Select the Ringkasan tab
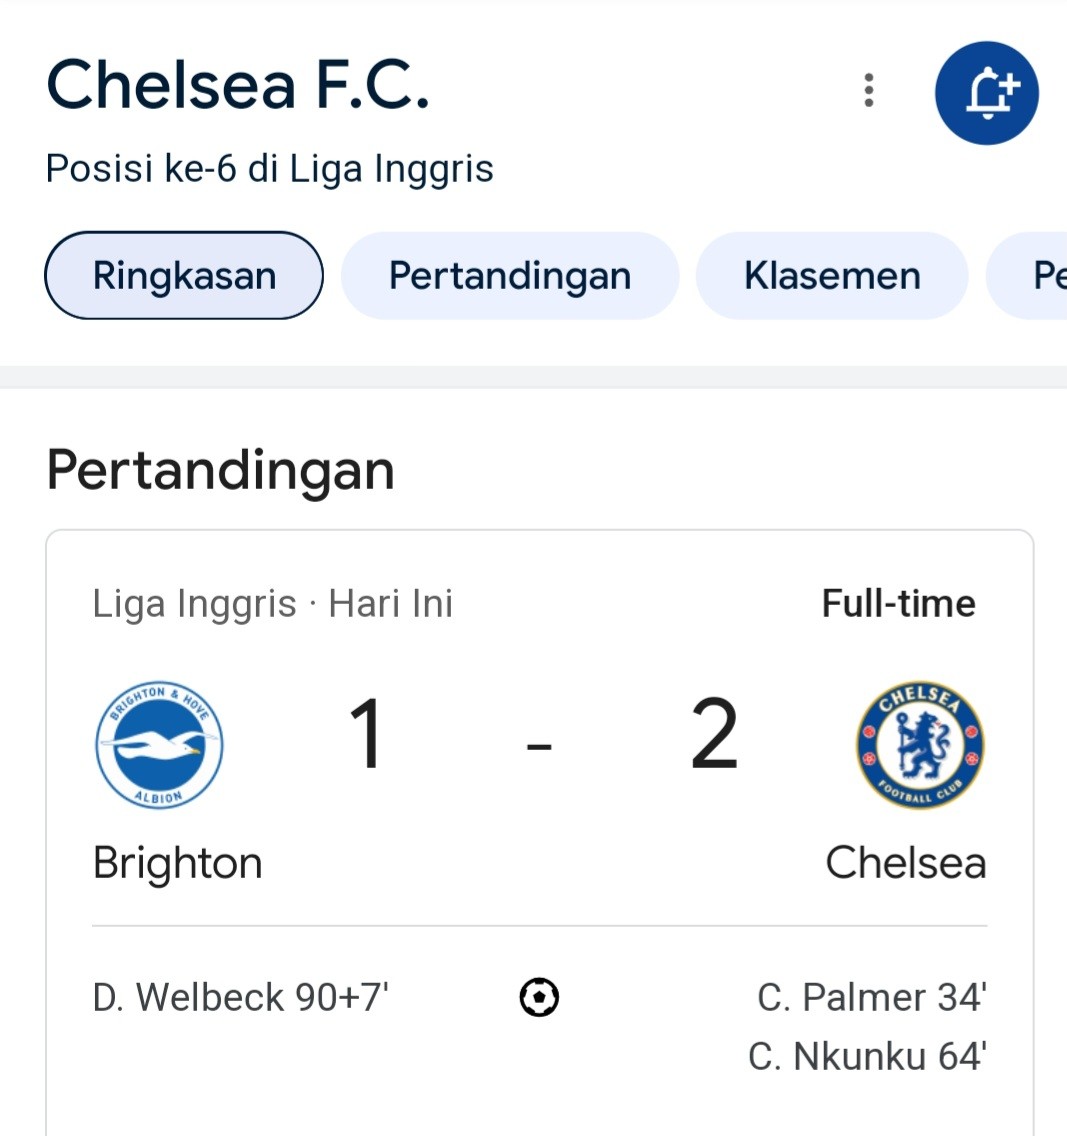 pos(184,275)
